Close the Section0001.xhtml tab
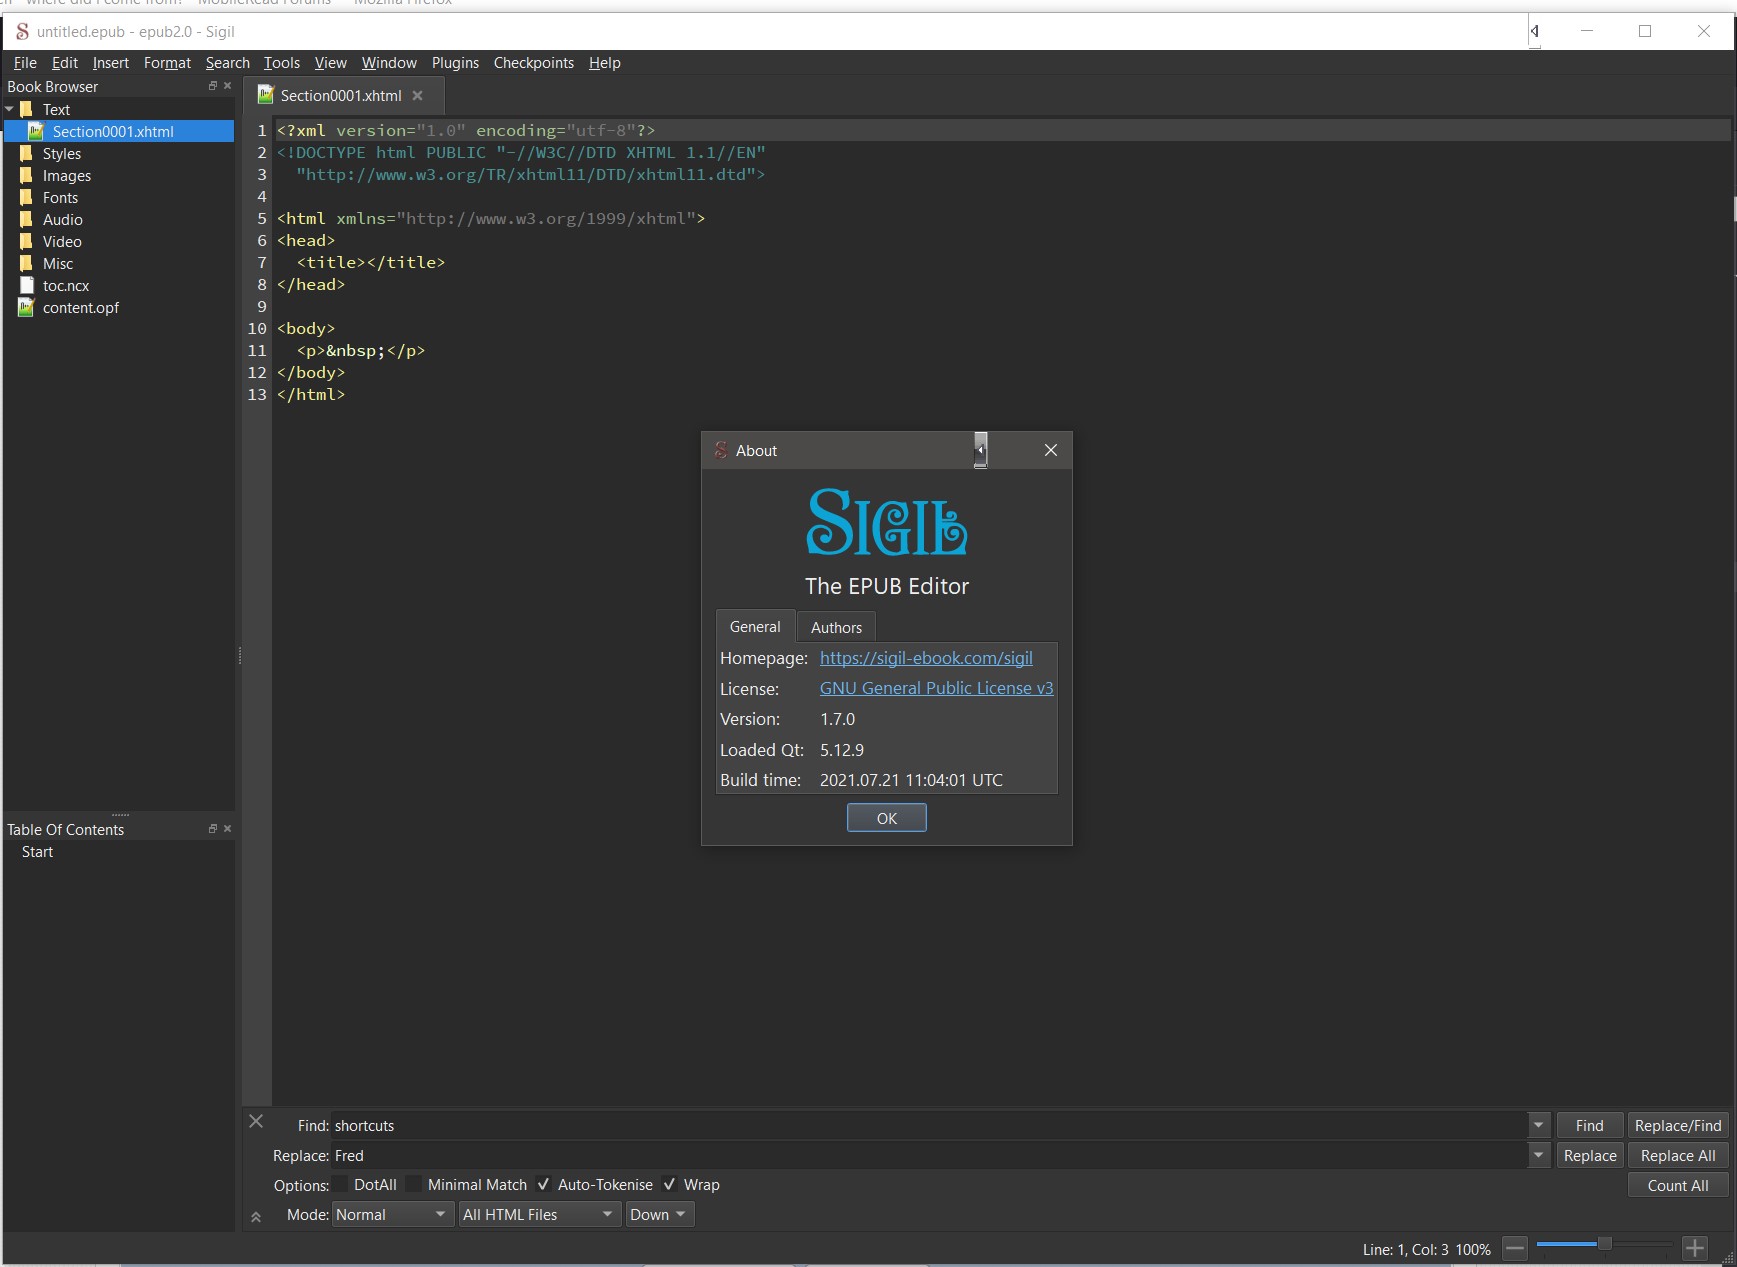 tap(418, 96)
